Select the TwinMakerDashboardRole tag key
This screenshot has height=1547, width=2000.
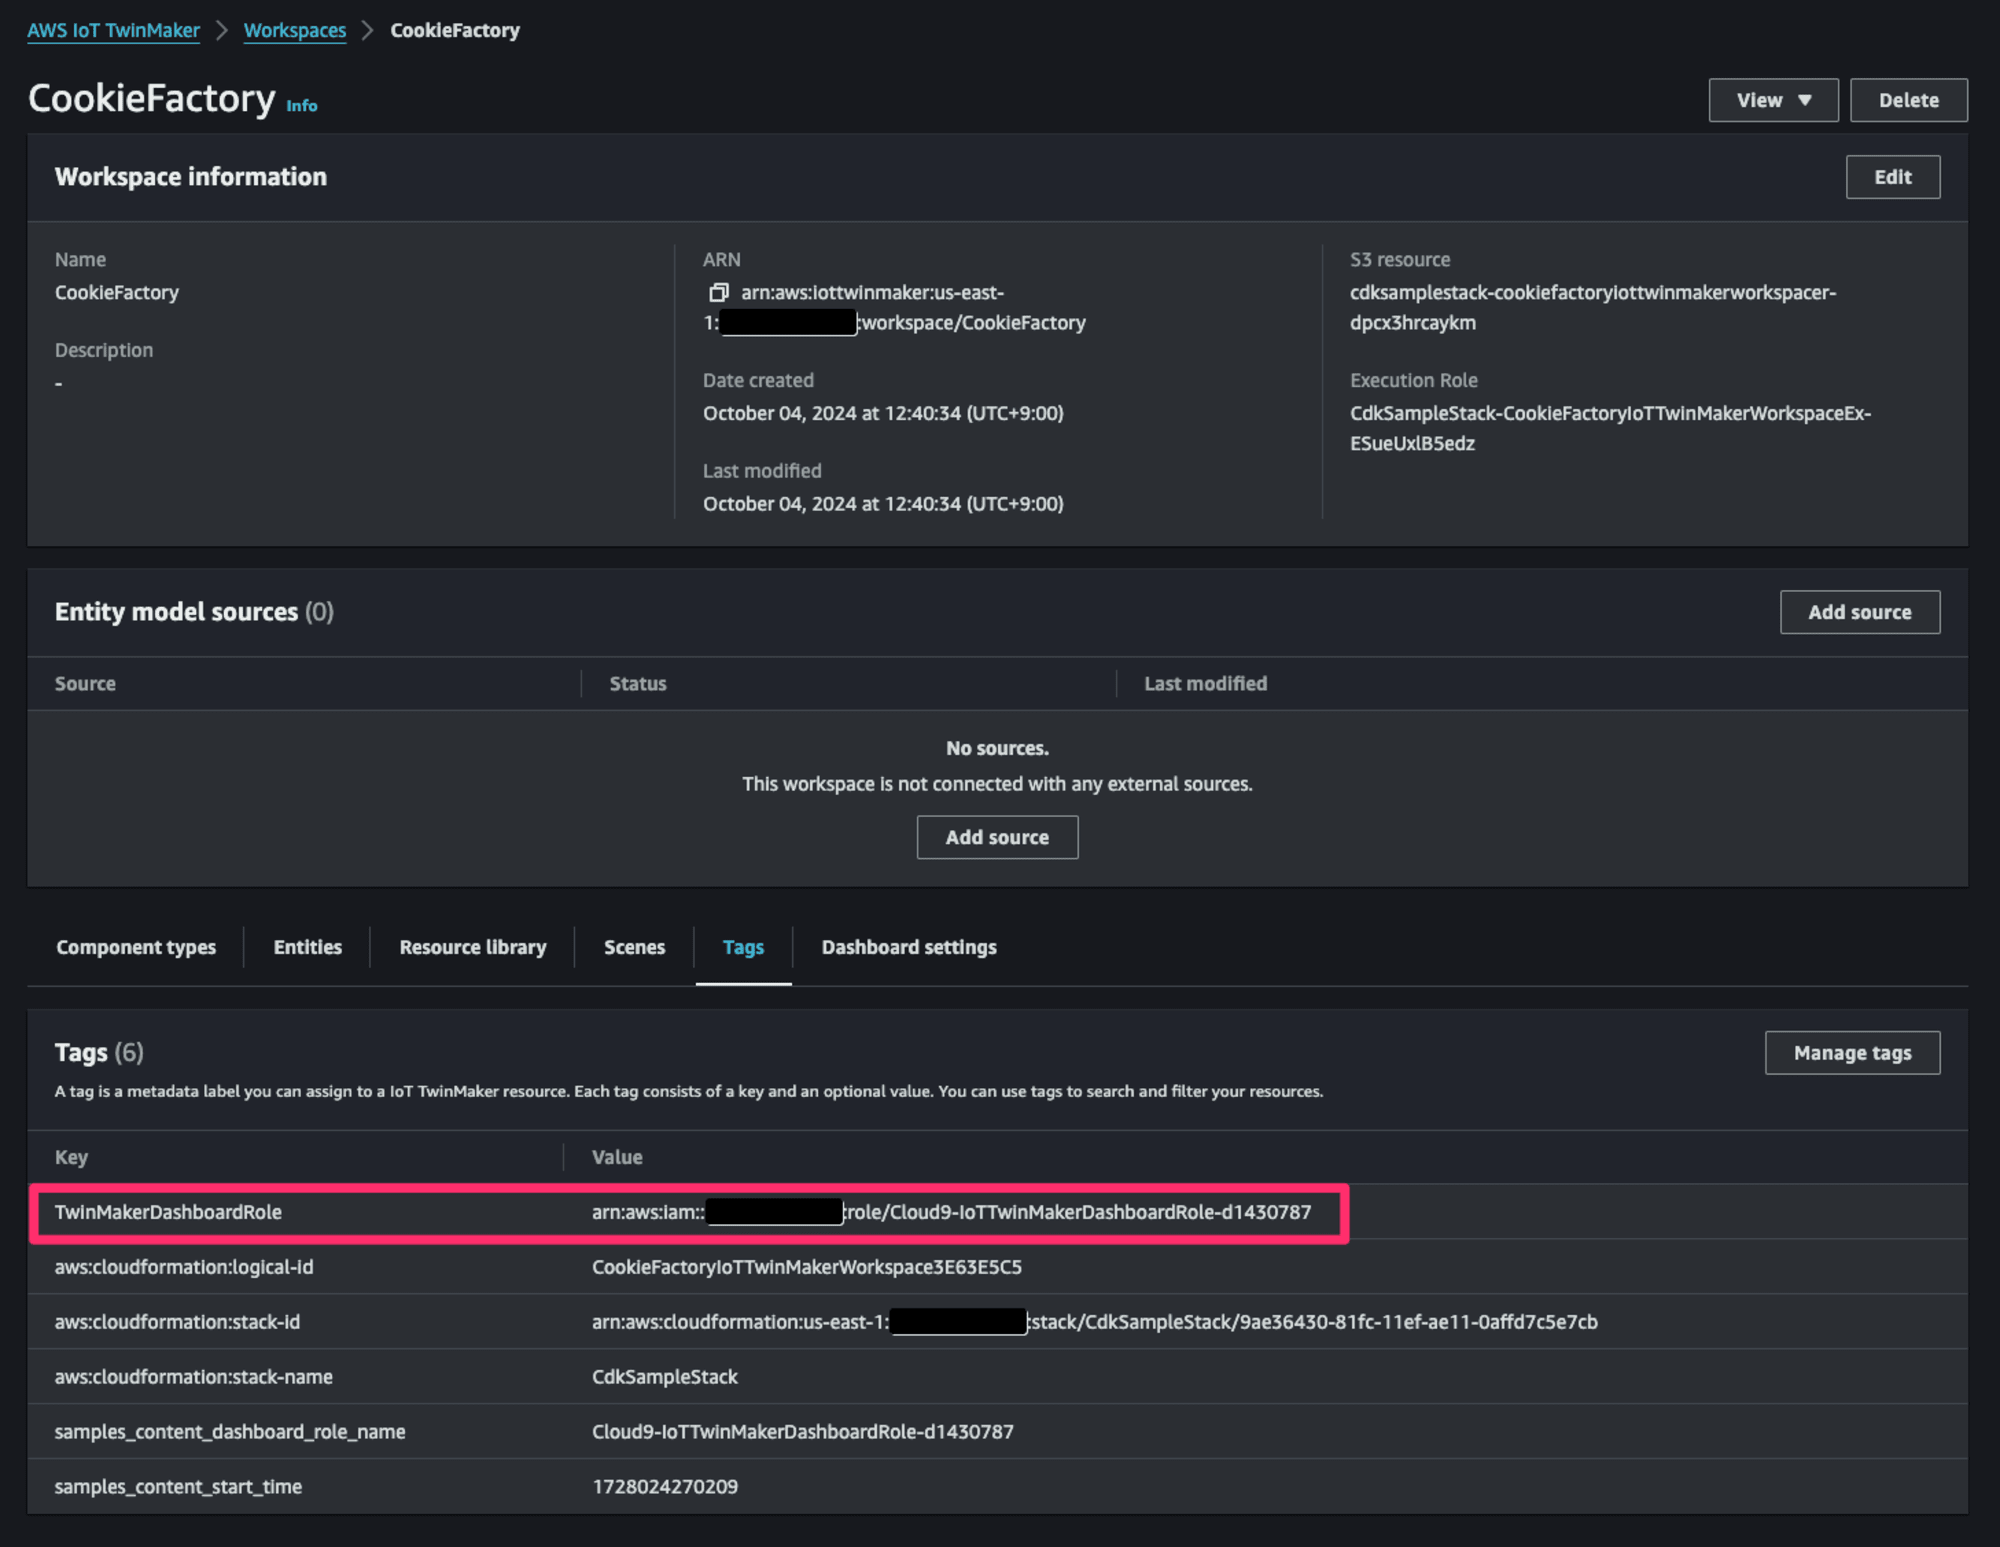pyautogui.click(x=168, y=1212)
